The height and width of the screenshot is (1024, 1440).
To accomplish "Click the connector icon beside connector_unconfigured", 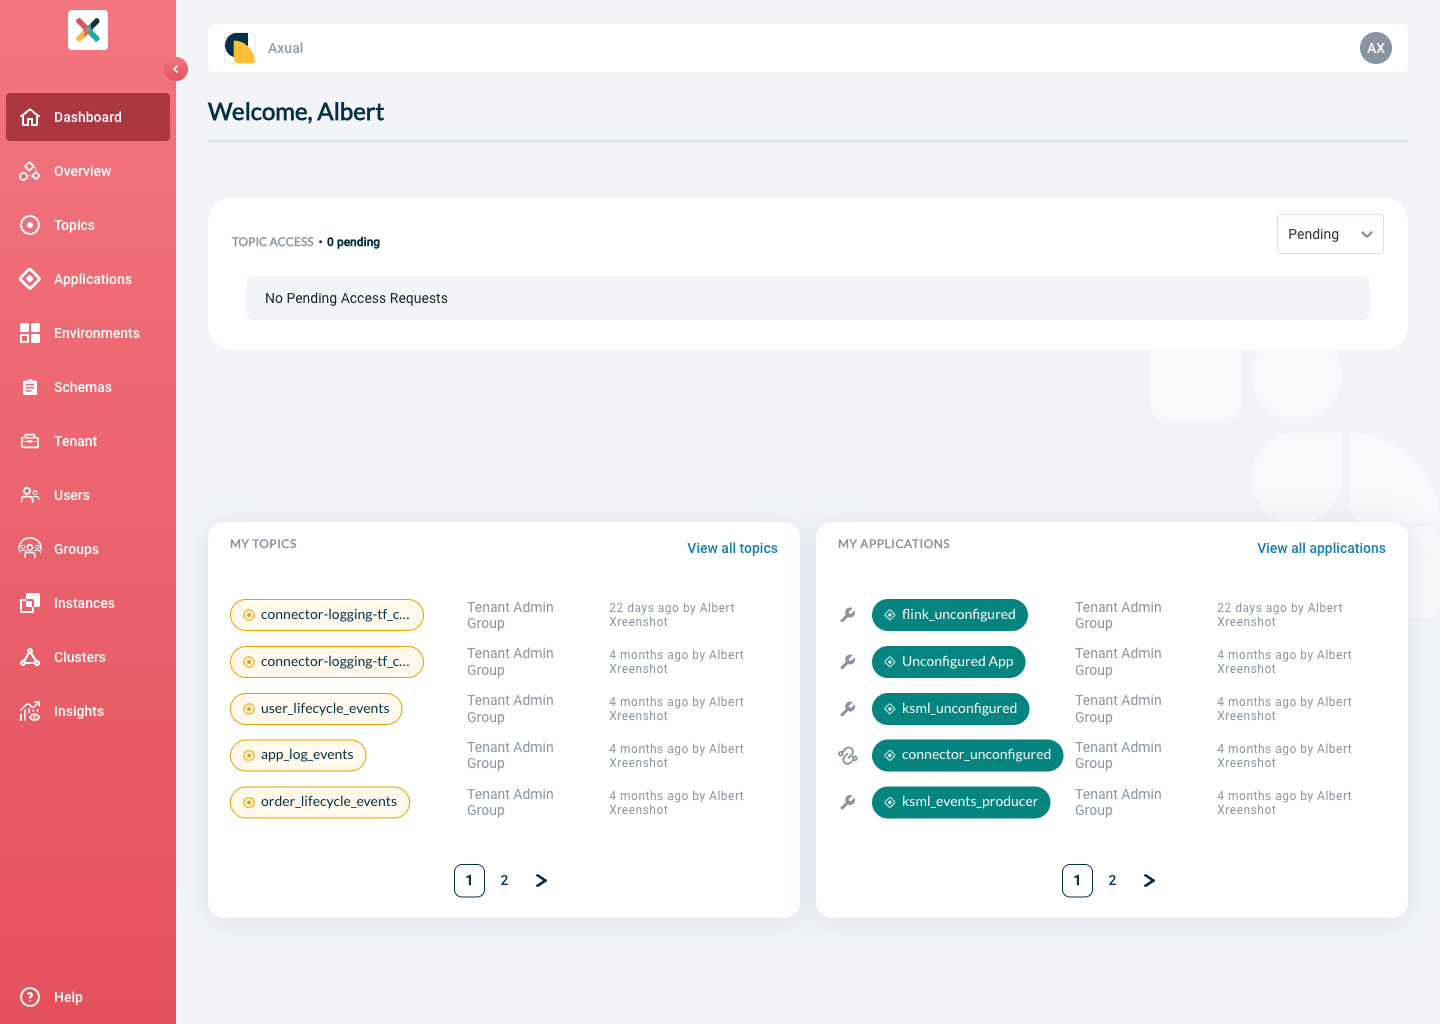I will 848,755.
